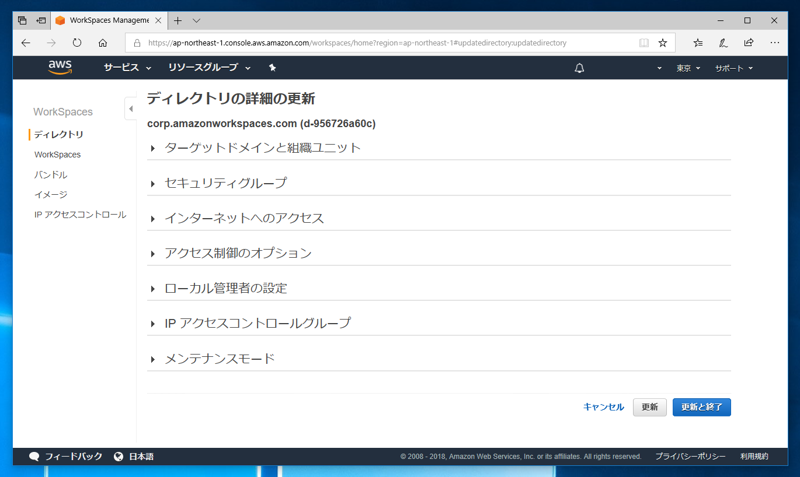Open browser home page icon
This screenshot has width=800, height=477.
103,43
